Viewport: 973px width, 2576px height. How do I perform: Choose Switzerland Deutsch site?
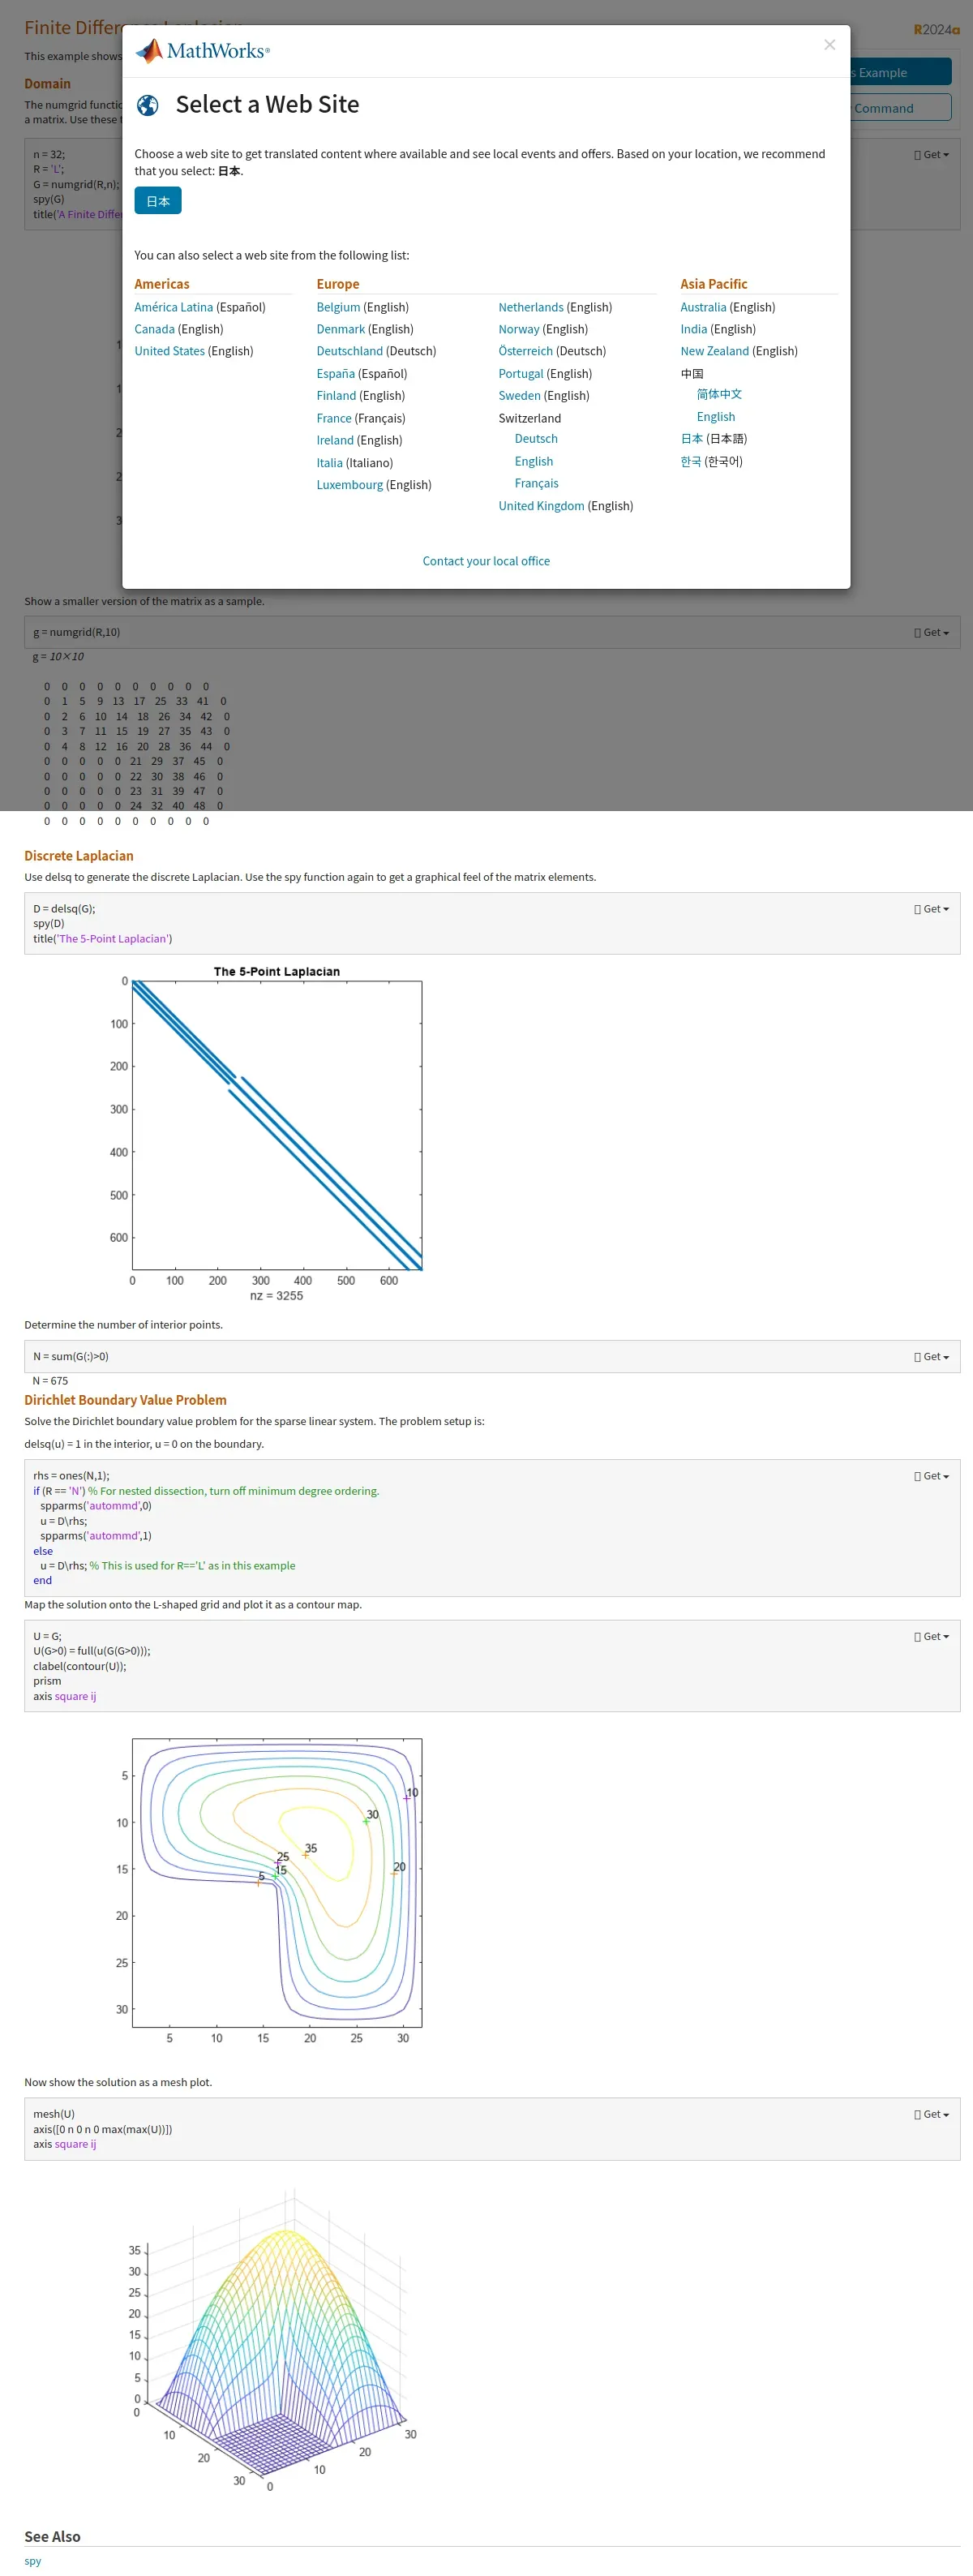536,439
